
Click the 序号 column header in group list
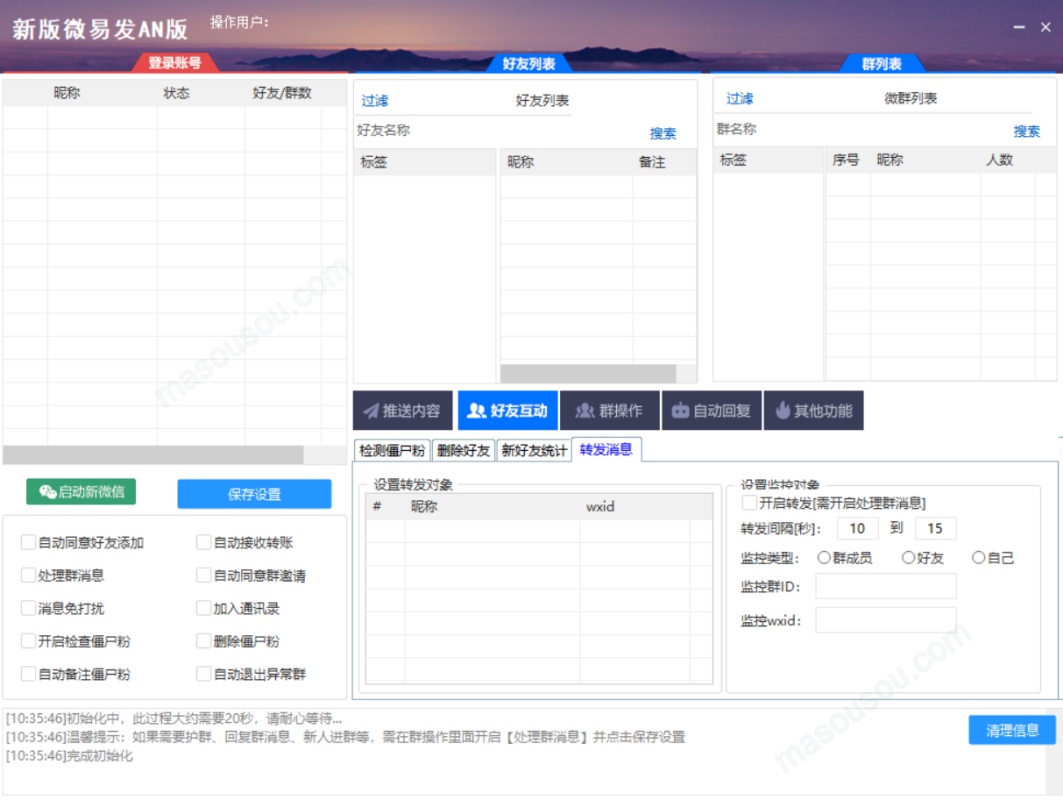(x=845, y=160)
